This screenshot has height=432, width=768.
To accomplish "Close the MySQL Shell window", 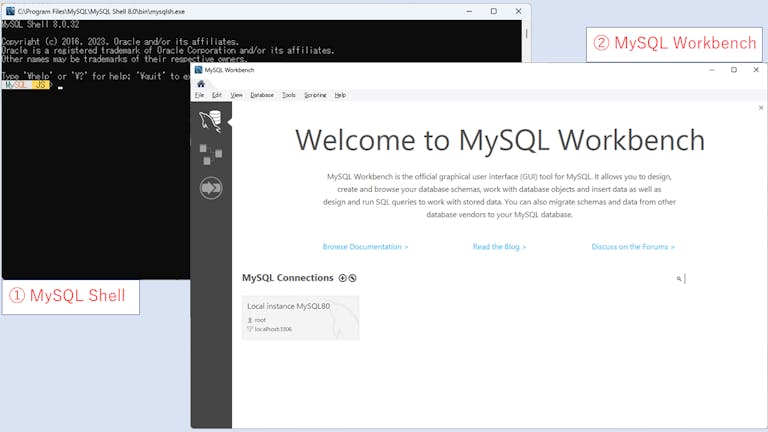I will (x=518, y=11).
